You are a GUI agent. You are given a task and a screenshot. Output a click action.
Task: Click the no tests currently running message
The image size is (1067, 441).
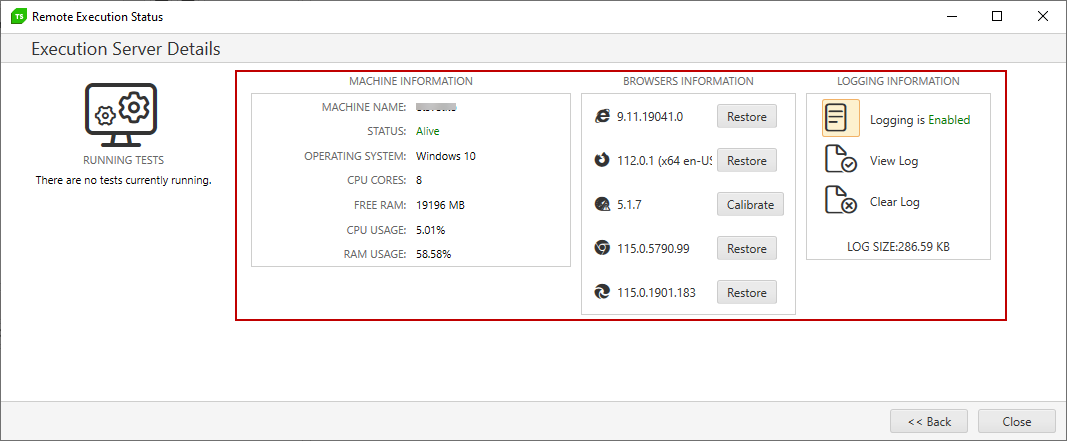point(123,180)
